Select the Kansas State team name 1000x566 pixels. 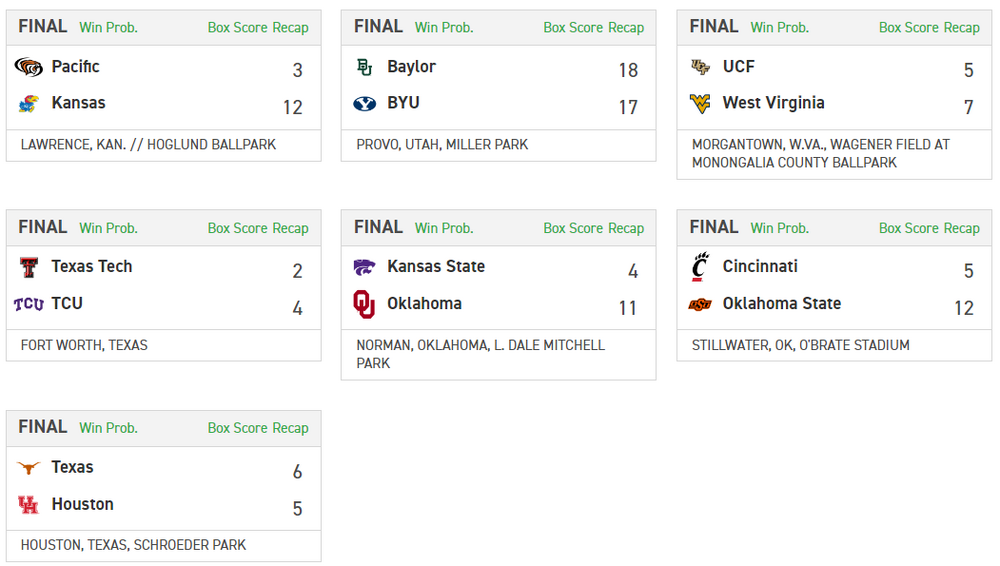435,266
